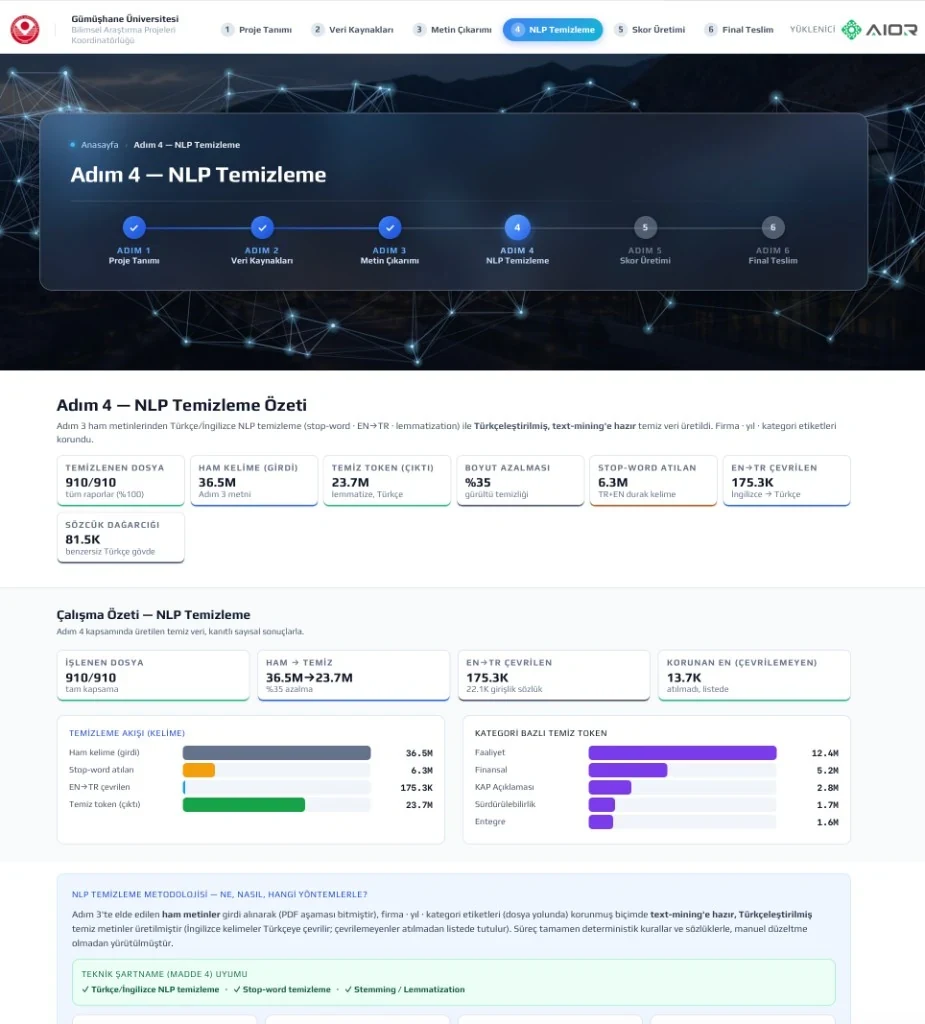Click the Boyut Azalması %35 card
This screenshot has height=1024, width=925.
(520, 480)
